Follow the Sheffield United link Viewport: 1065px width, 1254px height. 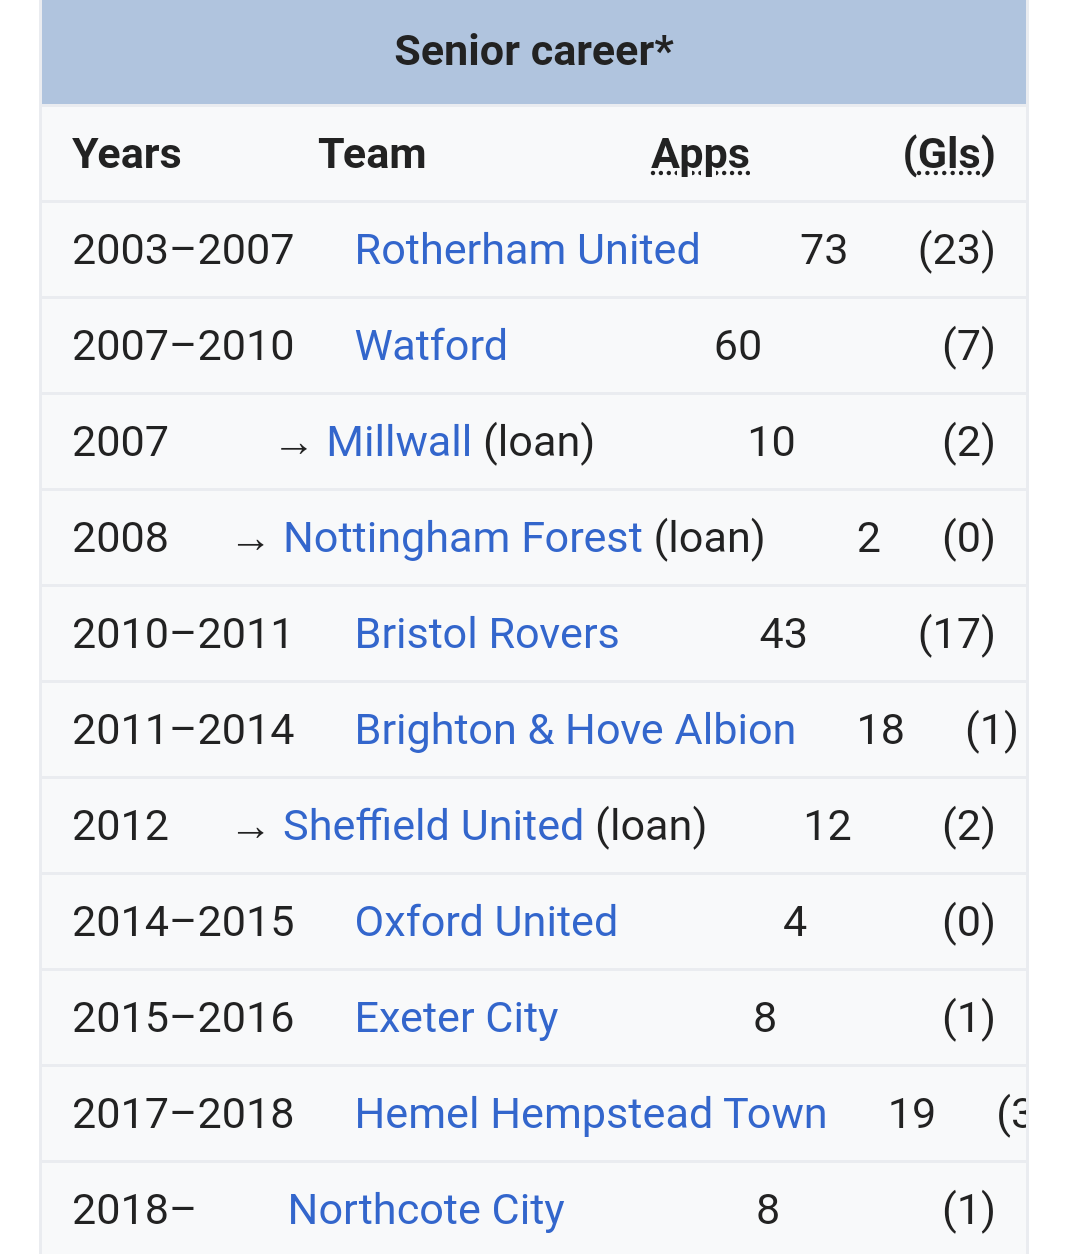tap(433, 826)
